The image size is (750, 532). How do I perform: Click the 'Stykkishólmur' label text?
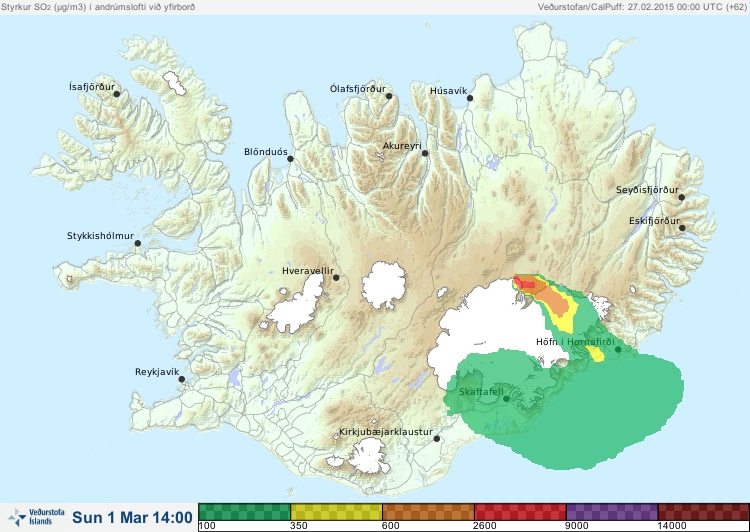(100, 236)
